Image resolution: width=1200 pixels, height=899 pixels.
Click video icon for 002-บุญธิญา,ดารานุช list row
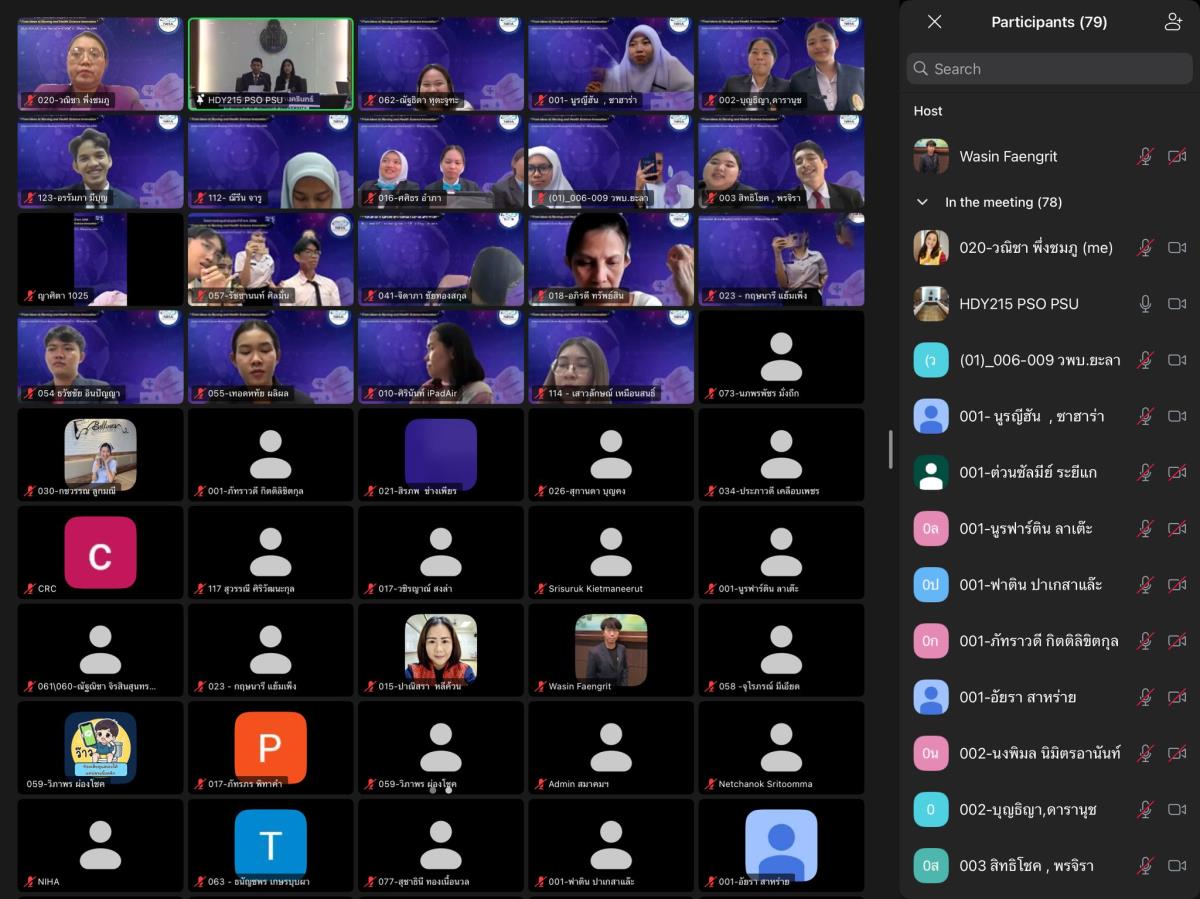1177,809
